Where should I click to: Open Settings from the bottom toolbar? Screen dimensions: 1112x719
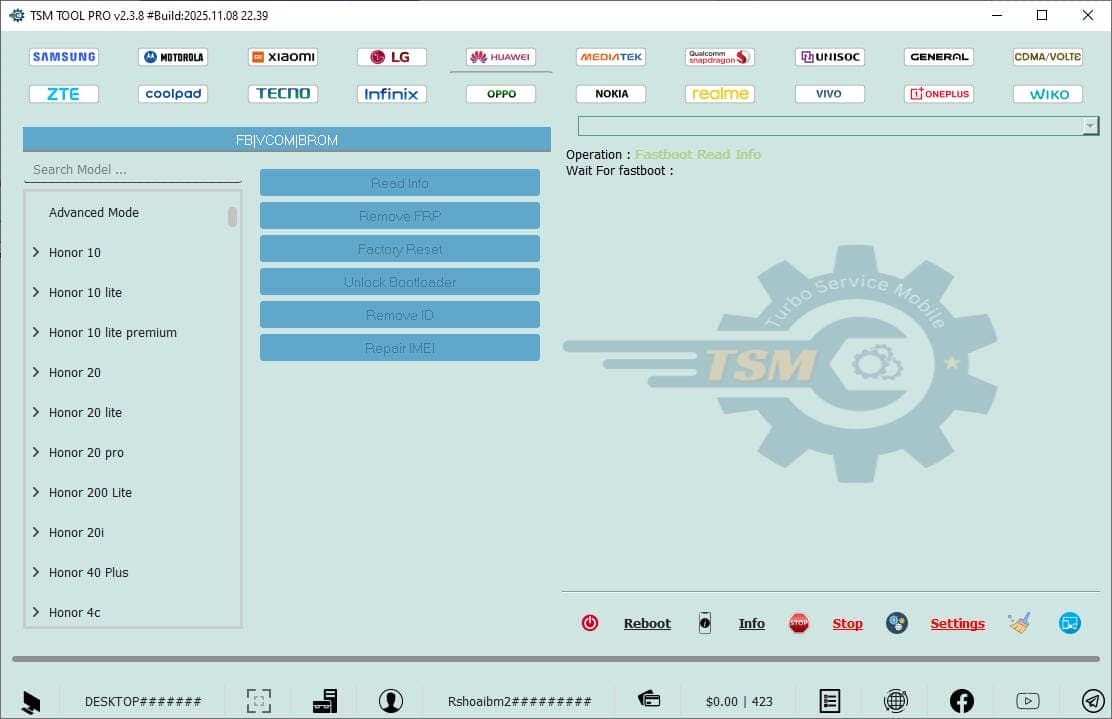tap(957, 623)
